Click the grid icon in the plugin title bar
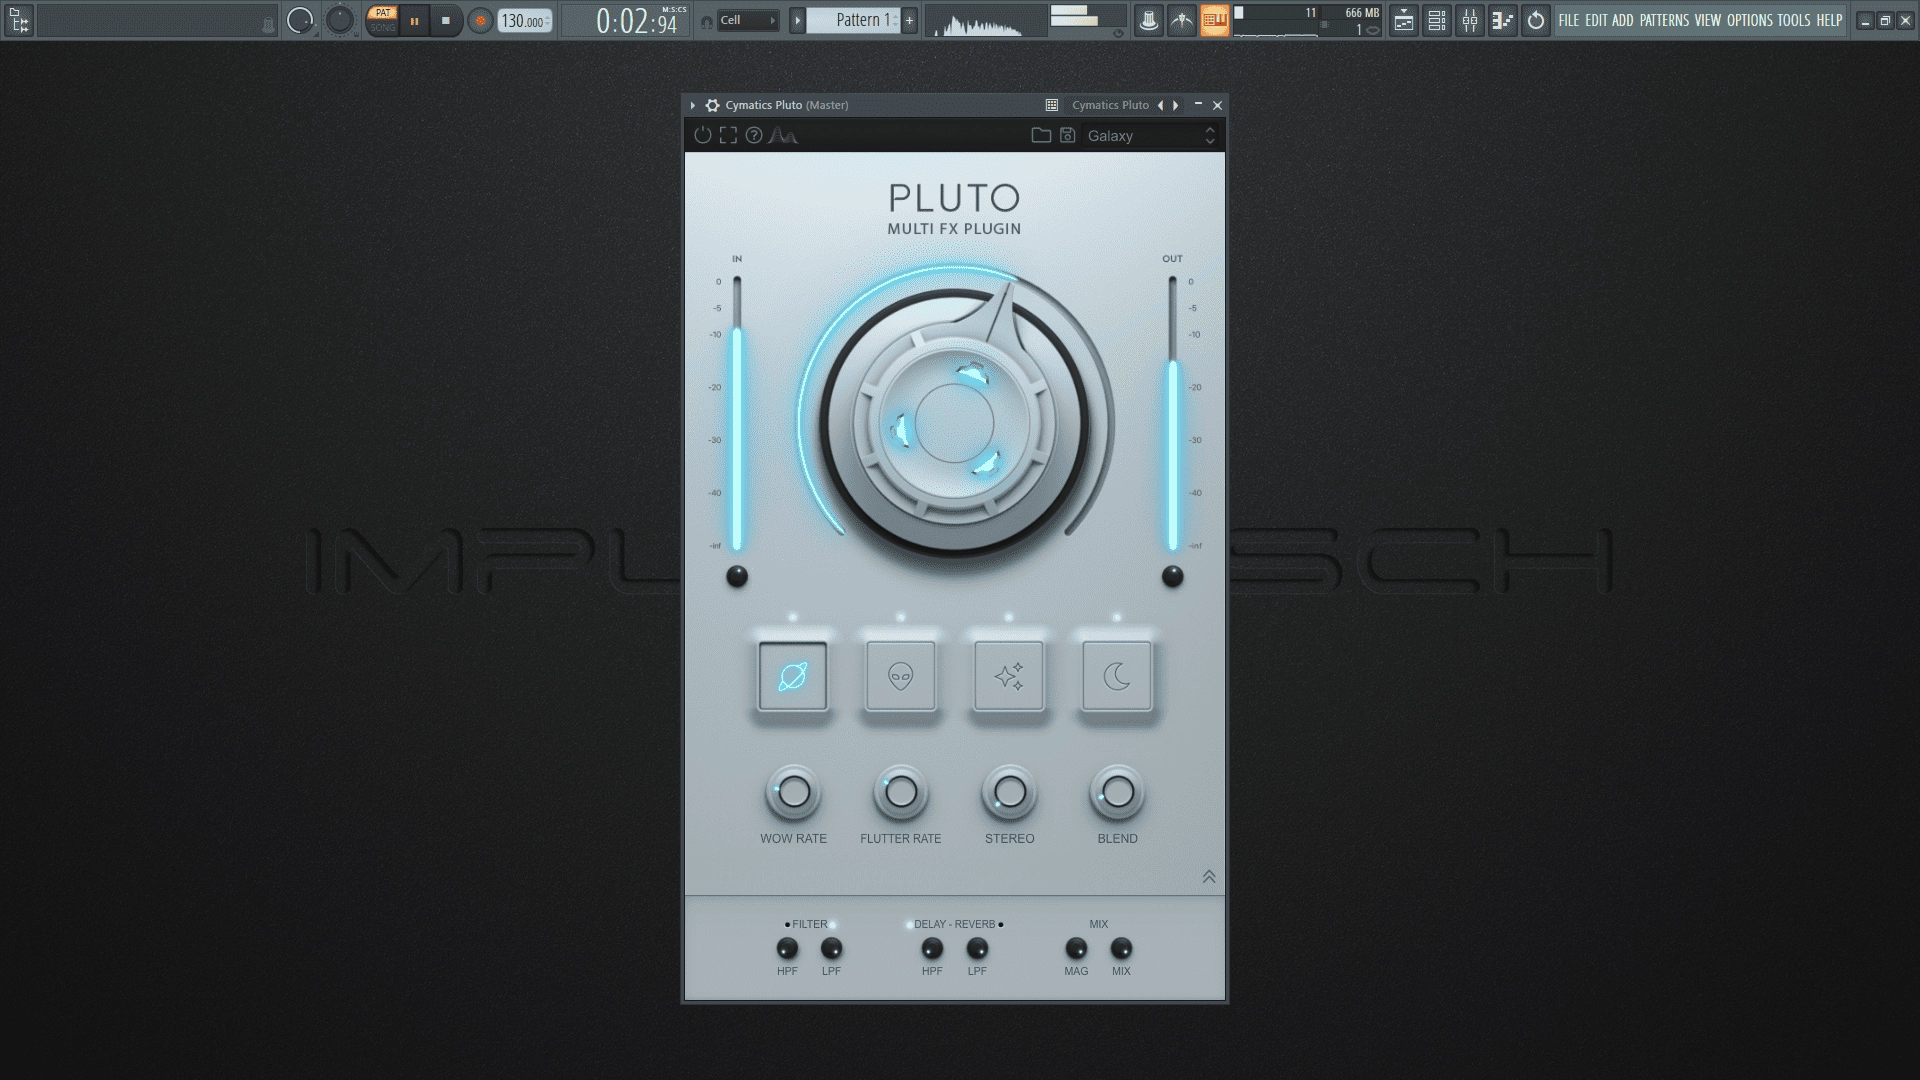 point(1052,105)
